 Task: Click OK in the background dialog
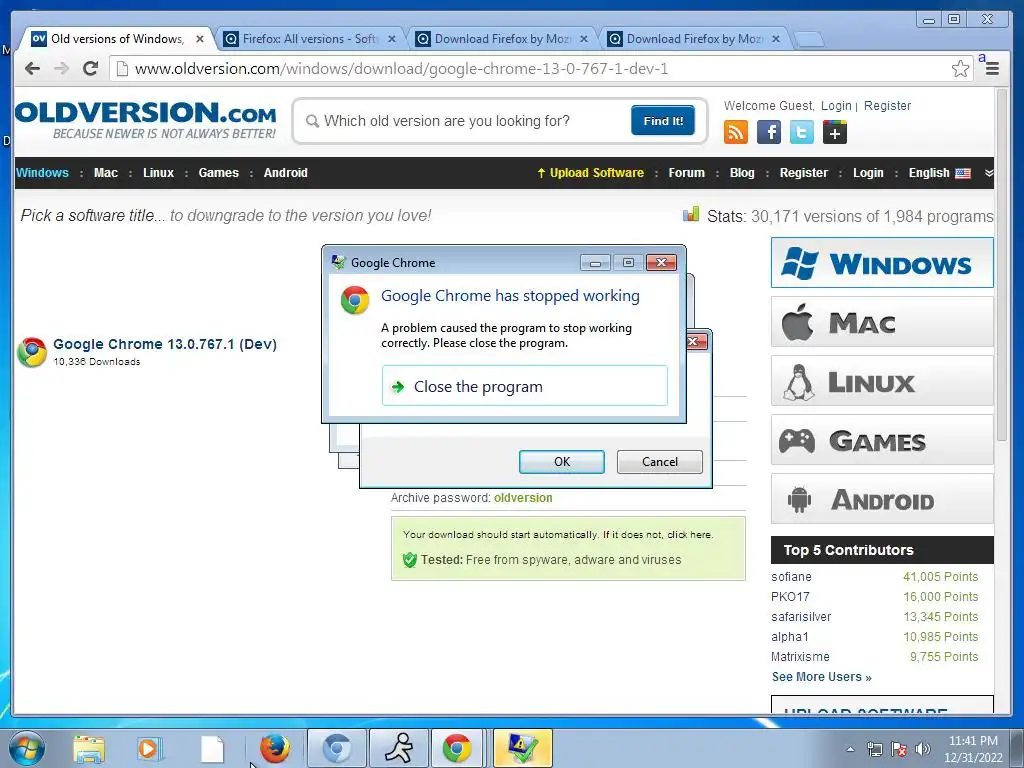562,462
